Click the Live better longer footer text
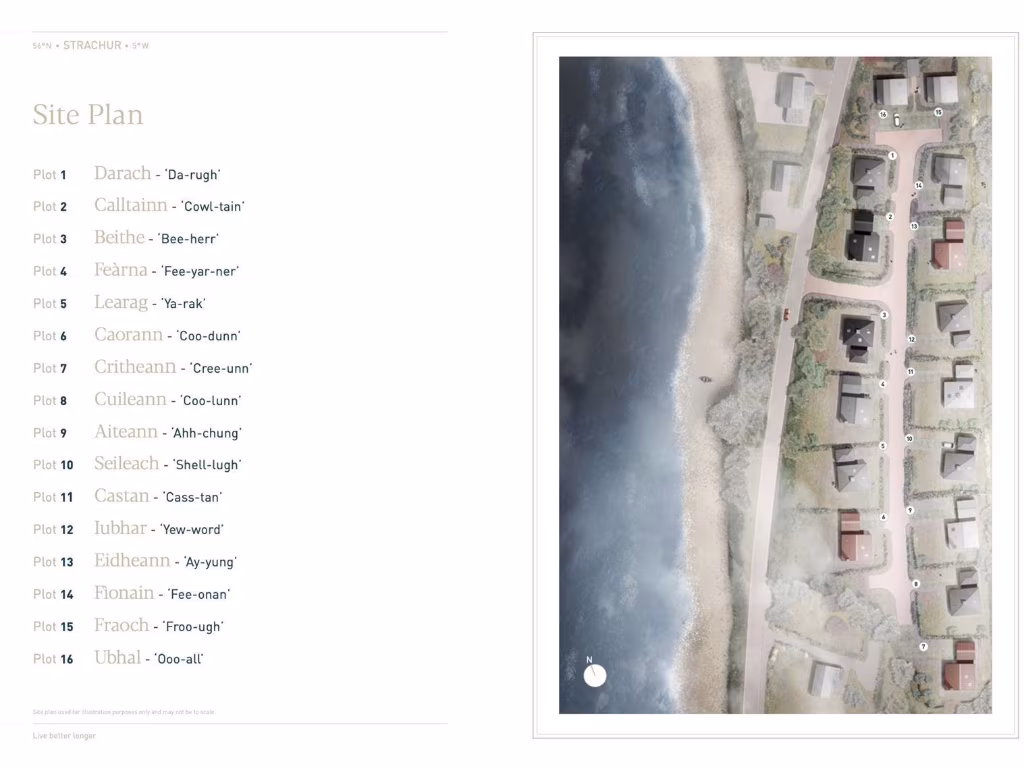This screenshot has height=768, width=1024. pyautogui.click(x=64, y=736)
